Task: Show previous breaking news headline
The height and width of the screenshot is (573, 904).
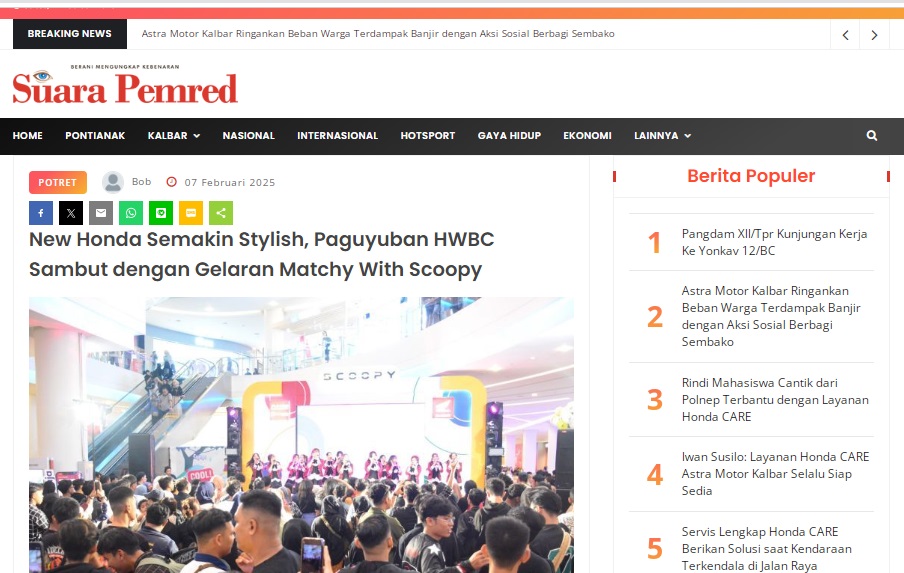Action: pyautogui.click(x=845, y=35)
